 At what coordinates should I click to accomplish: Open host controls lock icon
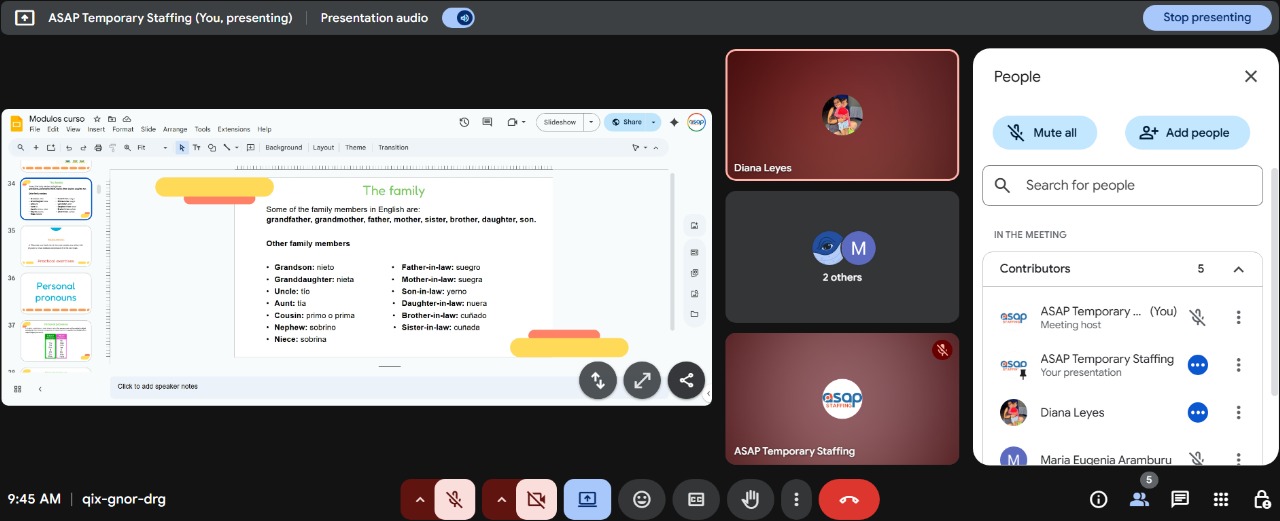1262,499
